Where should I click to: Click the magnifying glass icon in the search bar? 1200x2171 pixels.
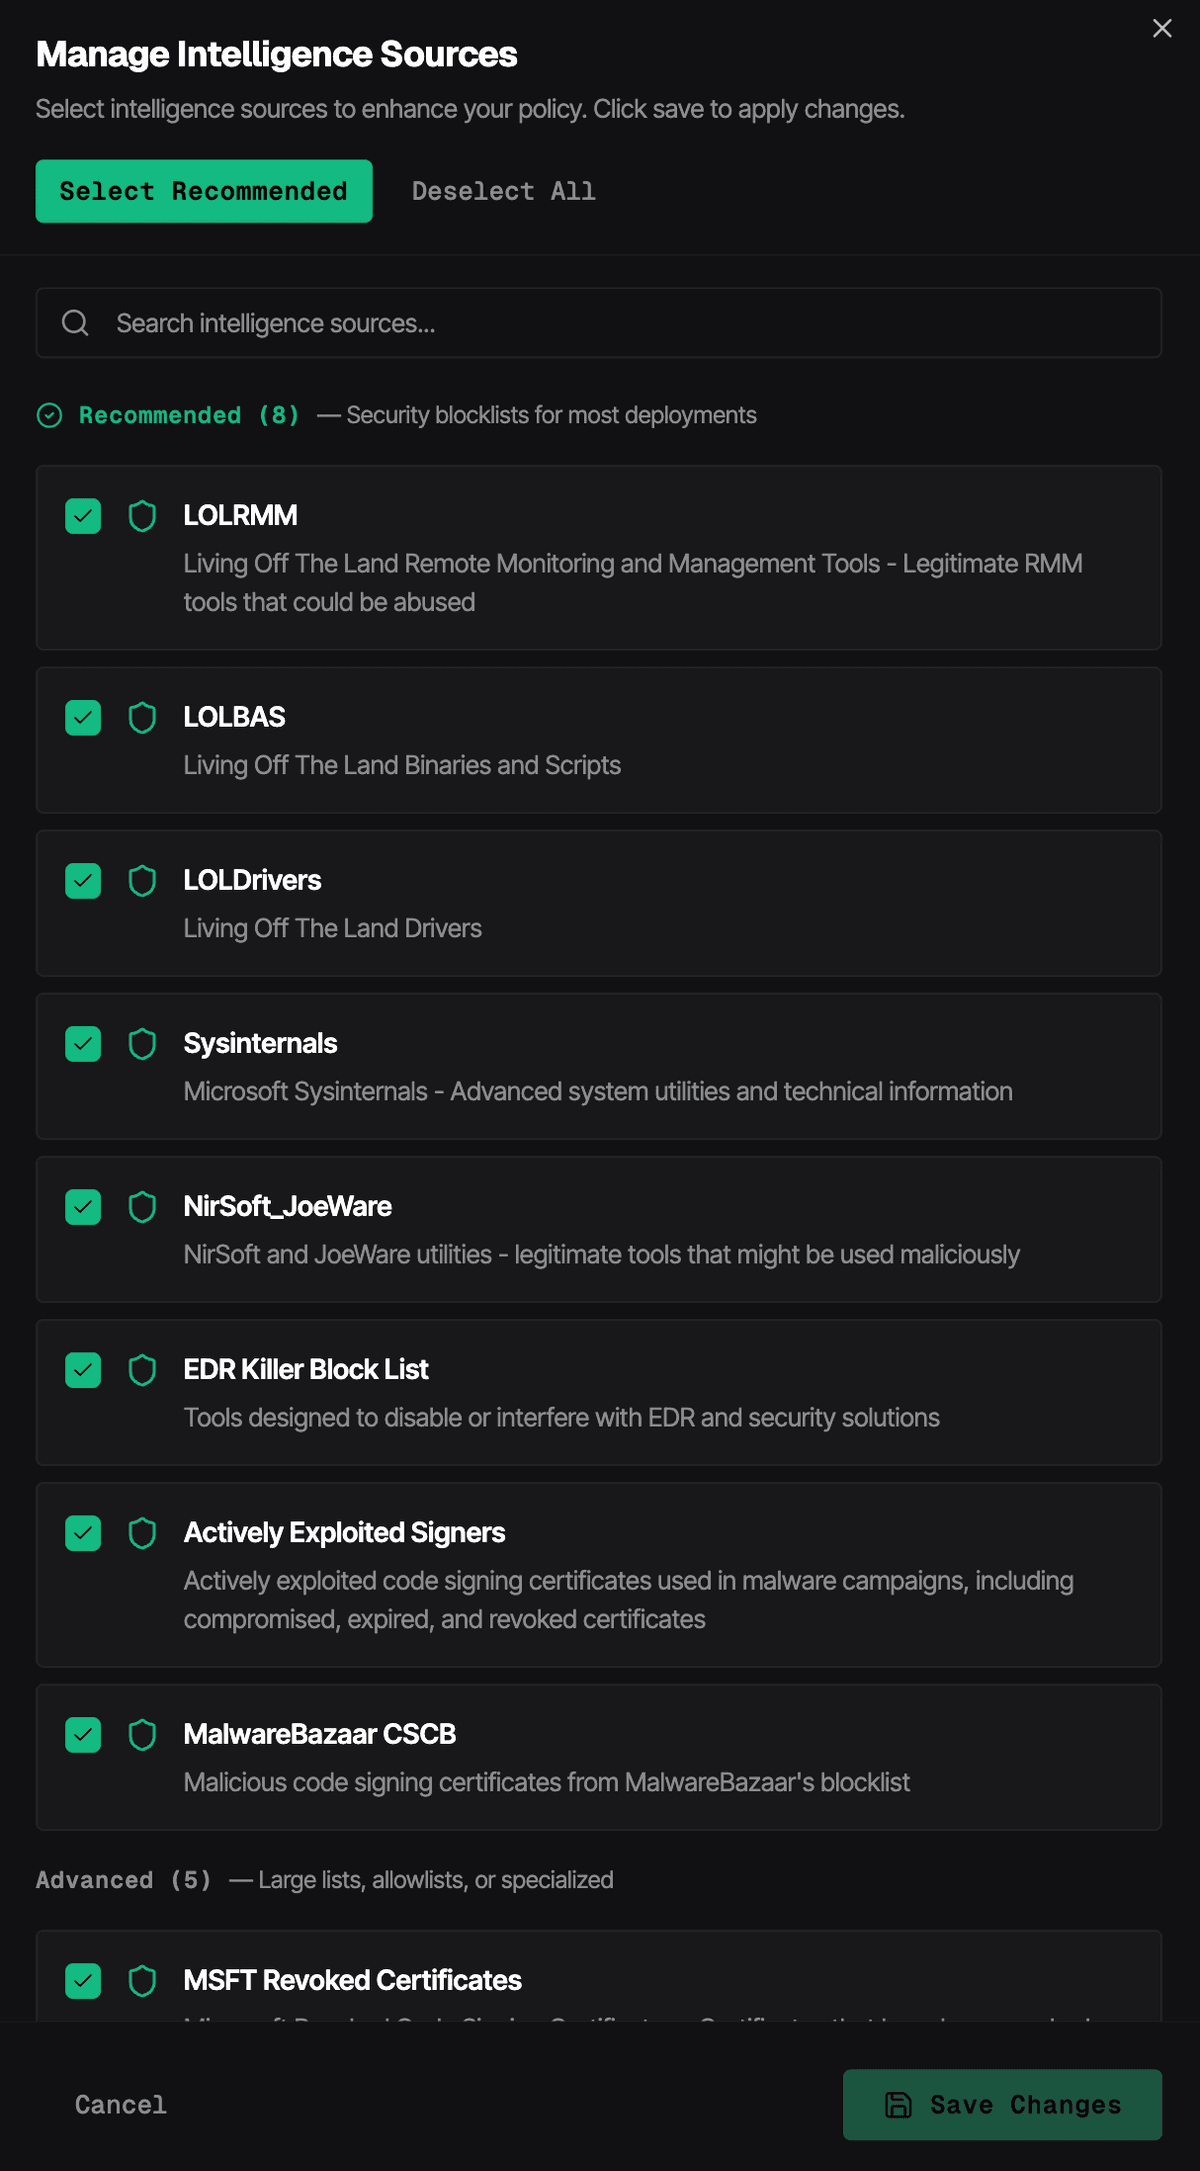(75, 322)
